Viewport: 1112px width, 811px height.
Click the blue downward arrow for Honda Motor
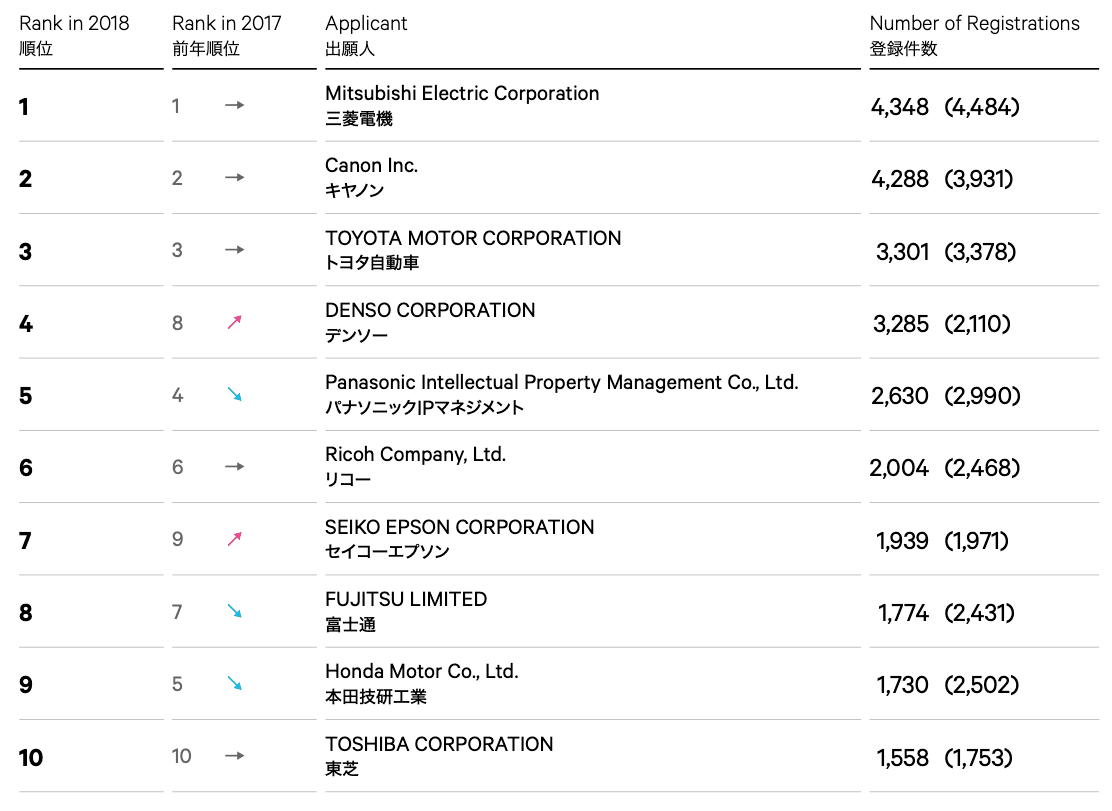tap(235, 683)
